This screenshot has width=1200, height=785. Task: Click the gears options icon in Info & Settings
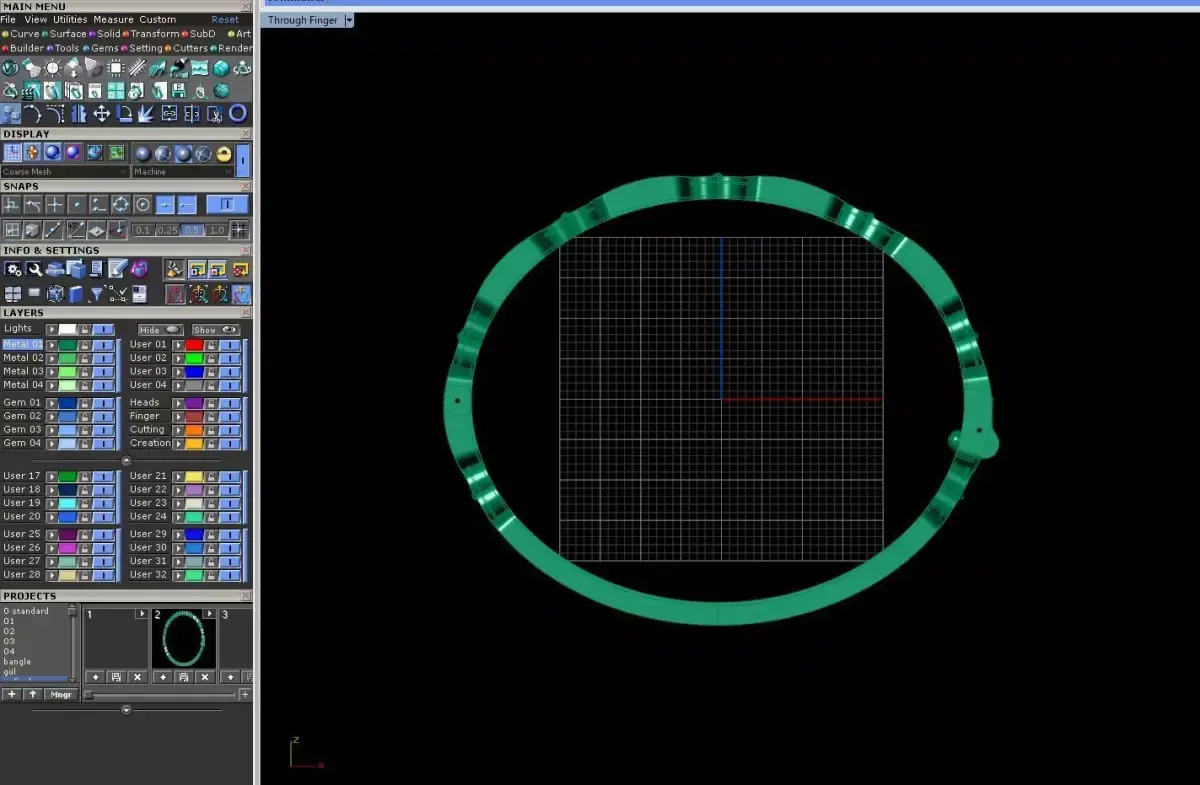[x=13, y=269]
